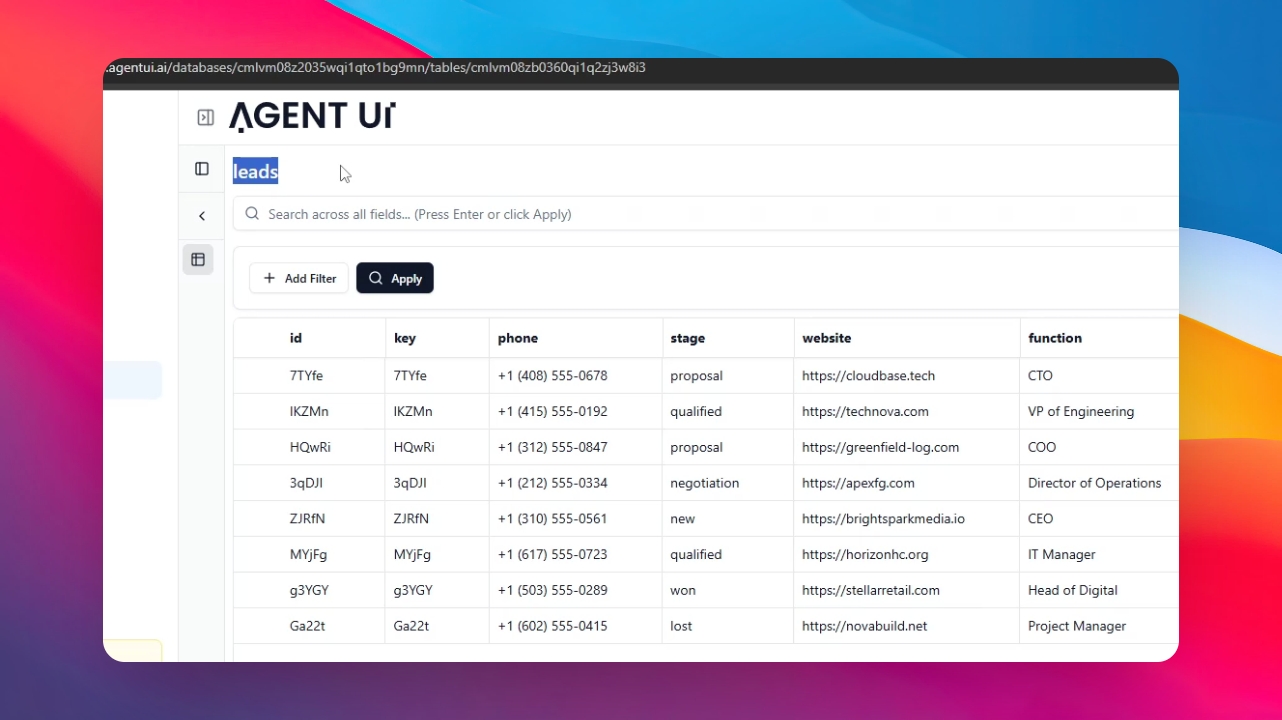This screenshot has height=720, width=1282.
Task: Click the highlighted leads table title
Action: click(x=256, y=172)
